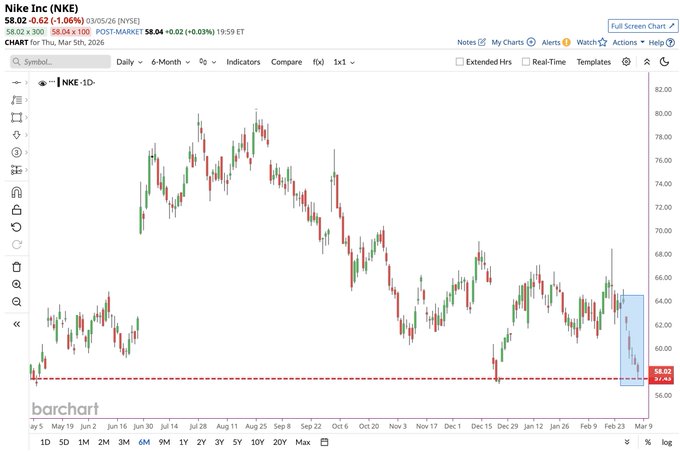Select the 10Y range
The width and height of the screenshot is (680, 452).
(257, 442)
